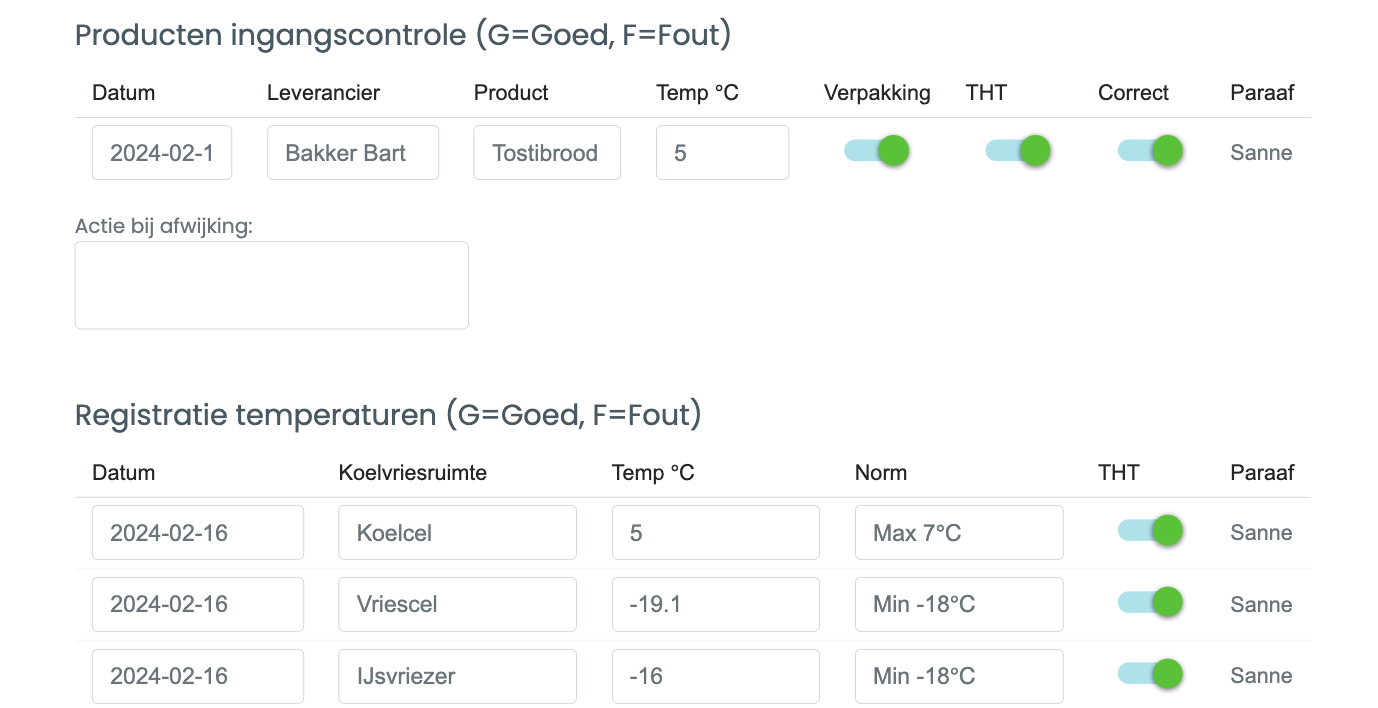Click the Koelcel temperature field
1378x708 pixels.
pos(716,533)
